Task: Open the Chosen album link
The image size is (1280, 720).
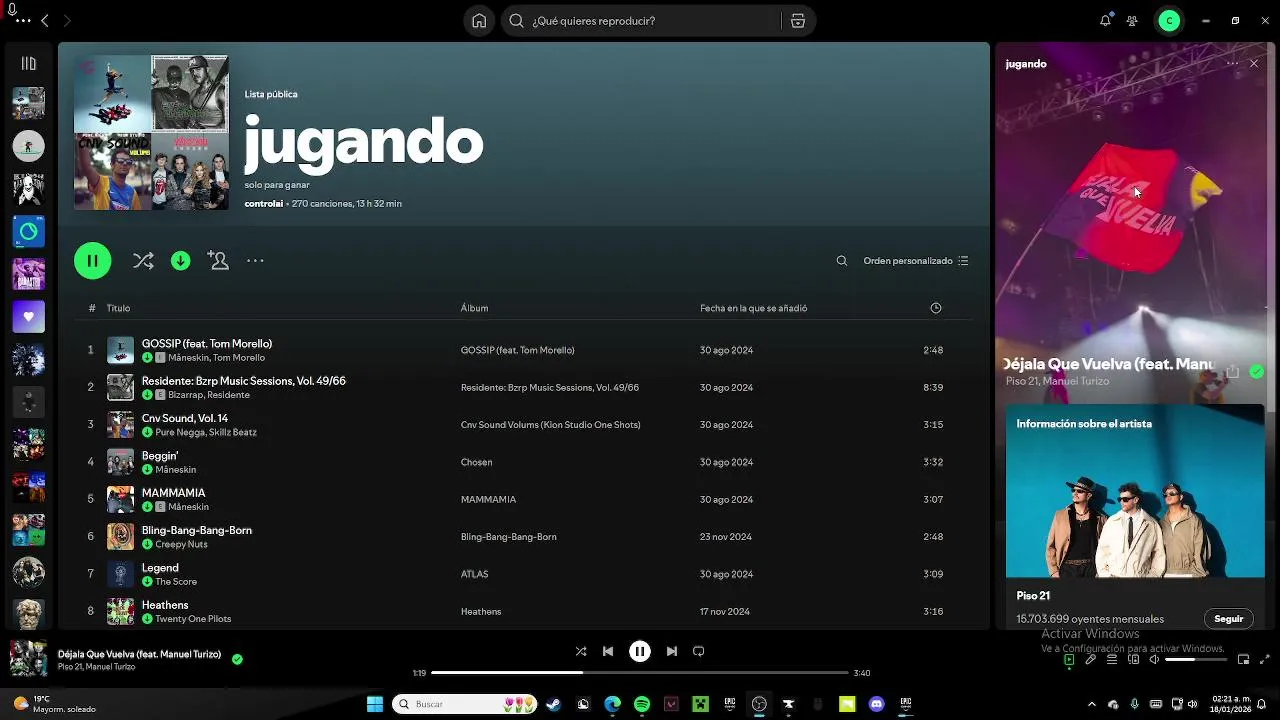Action: (476, 462)
